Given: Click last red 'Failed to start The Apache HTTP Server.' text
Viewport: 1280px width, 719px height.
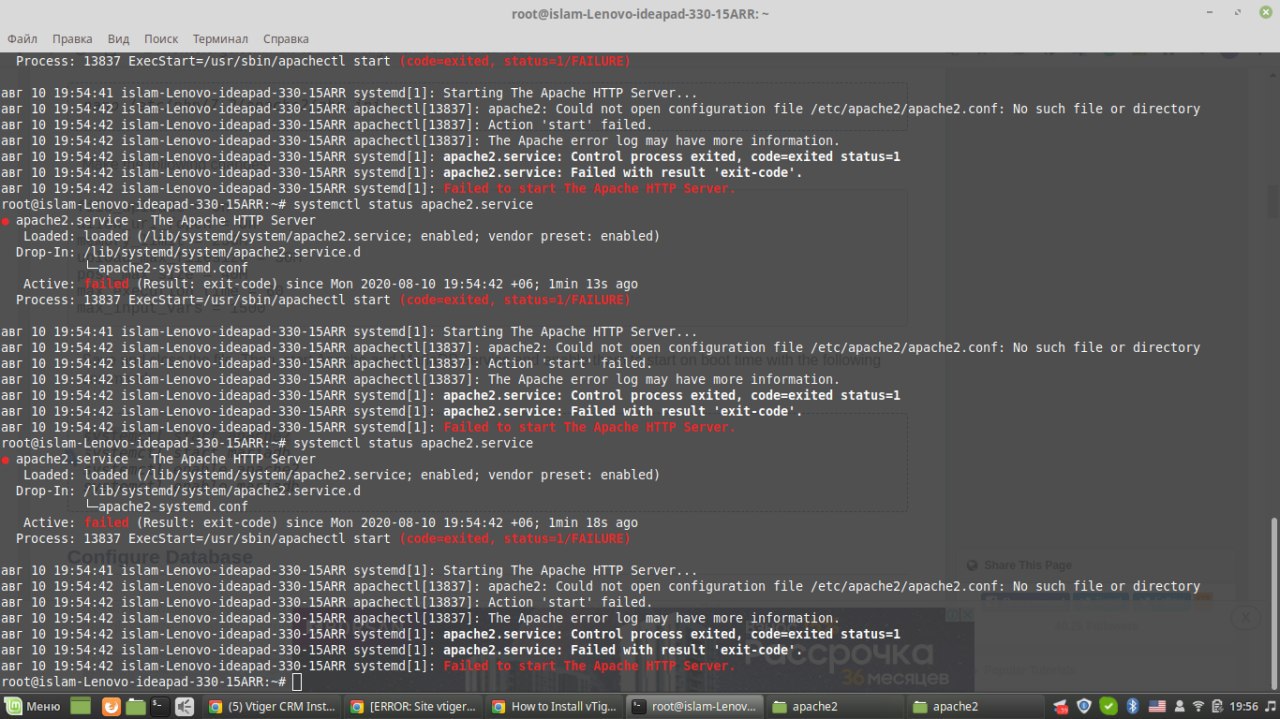Looking at the screenshot, I should tap(589, 666).
